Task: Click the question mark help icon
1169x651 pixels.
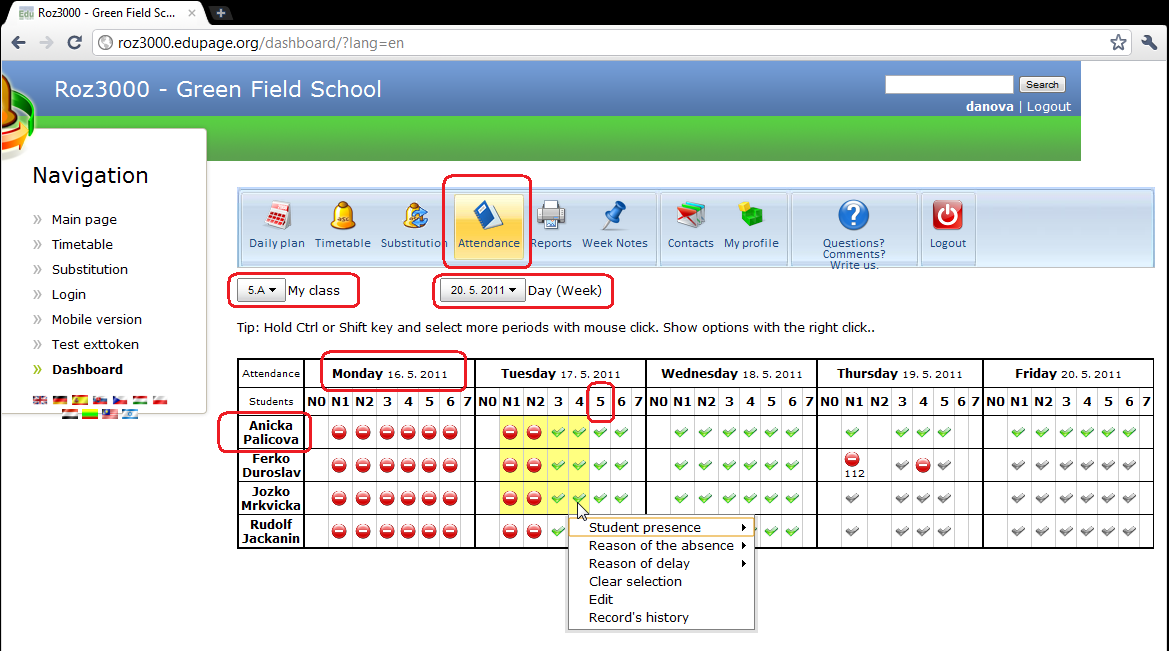Action: click(853, 215)
